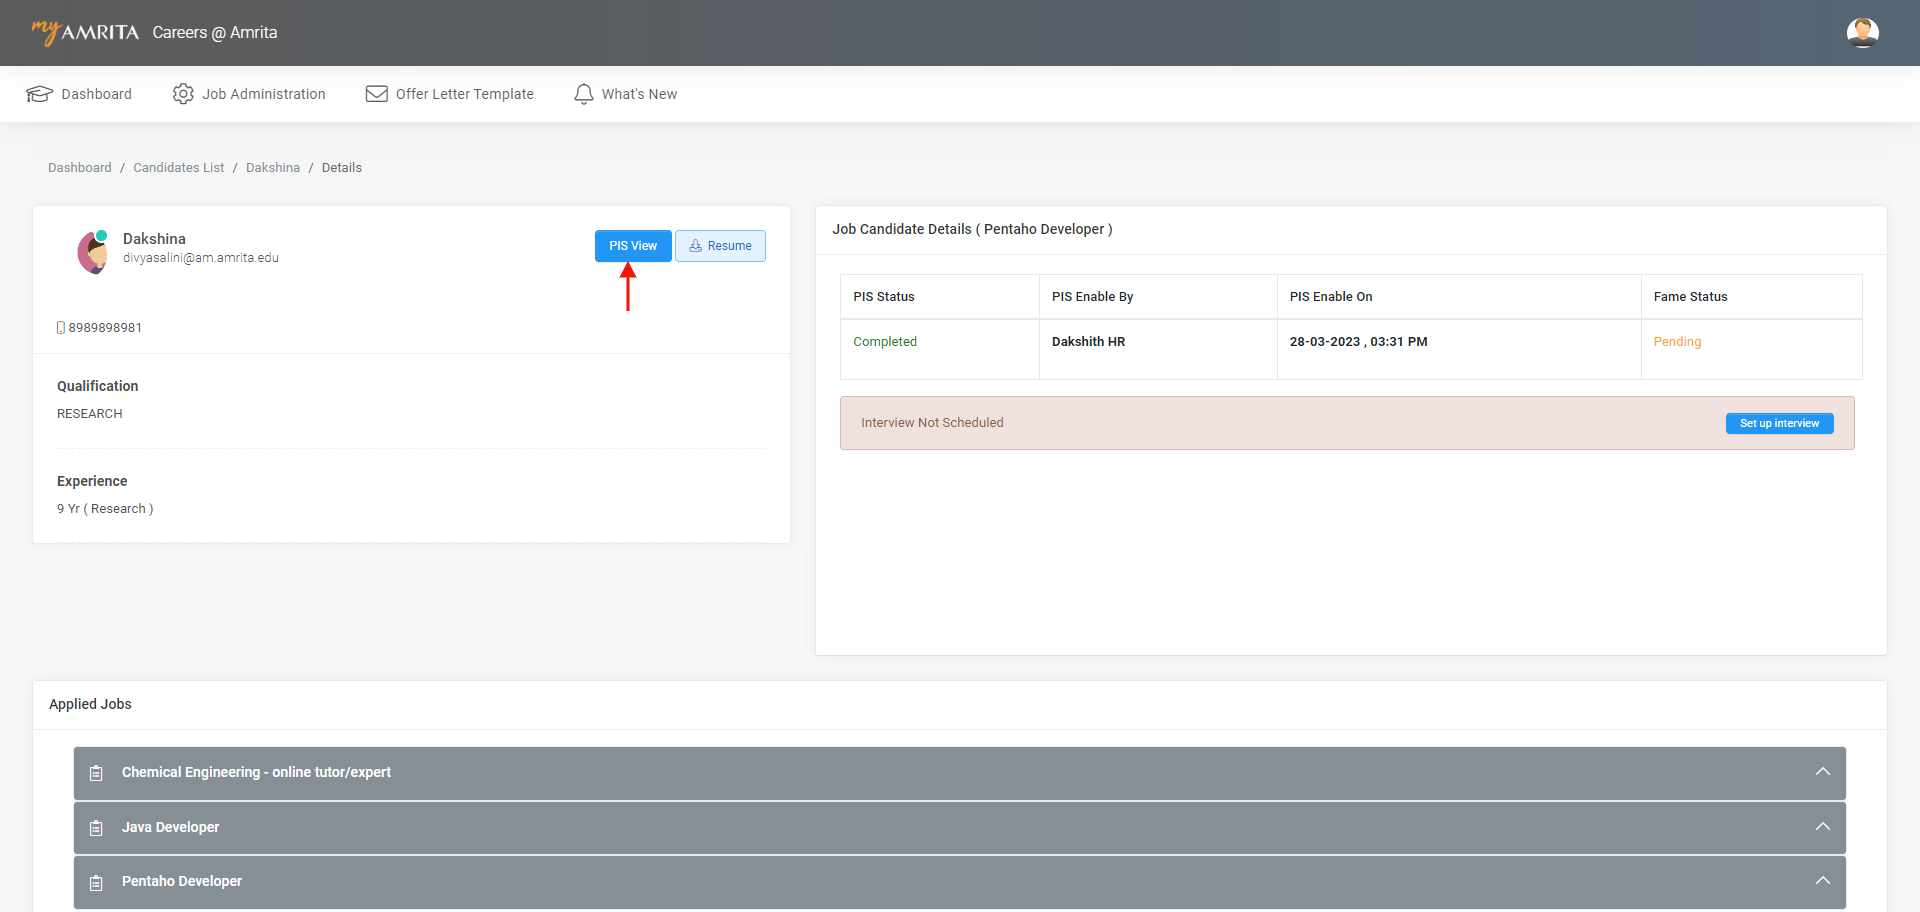Open the user profile avatar menu

point(1862,33)
